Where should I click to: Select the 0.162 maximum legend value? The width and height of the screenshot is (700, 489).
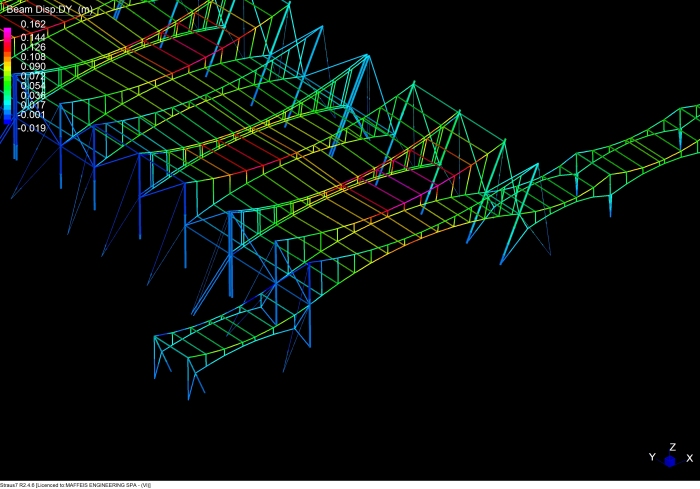pos(33,24)
